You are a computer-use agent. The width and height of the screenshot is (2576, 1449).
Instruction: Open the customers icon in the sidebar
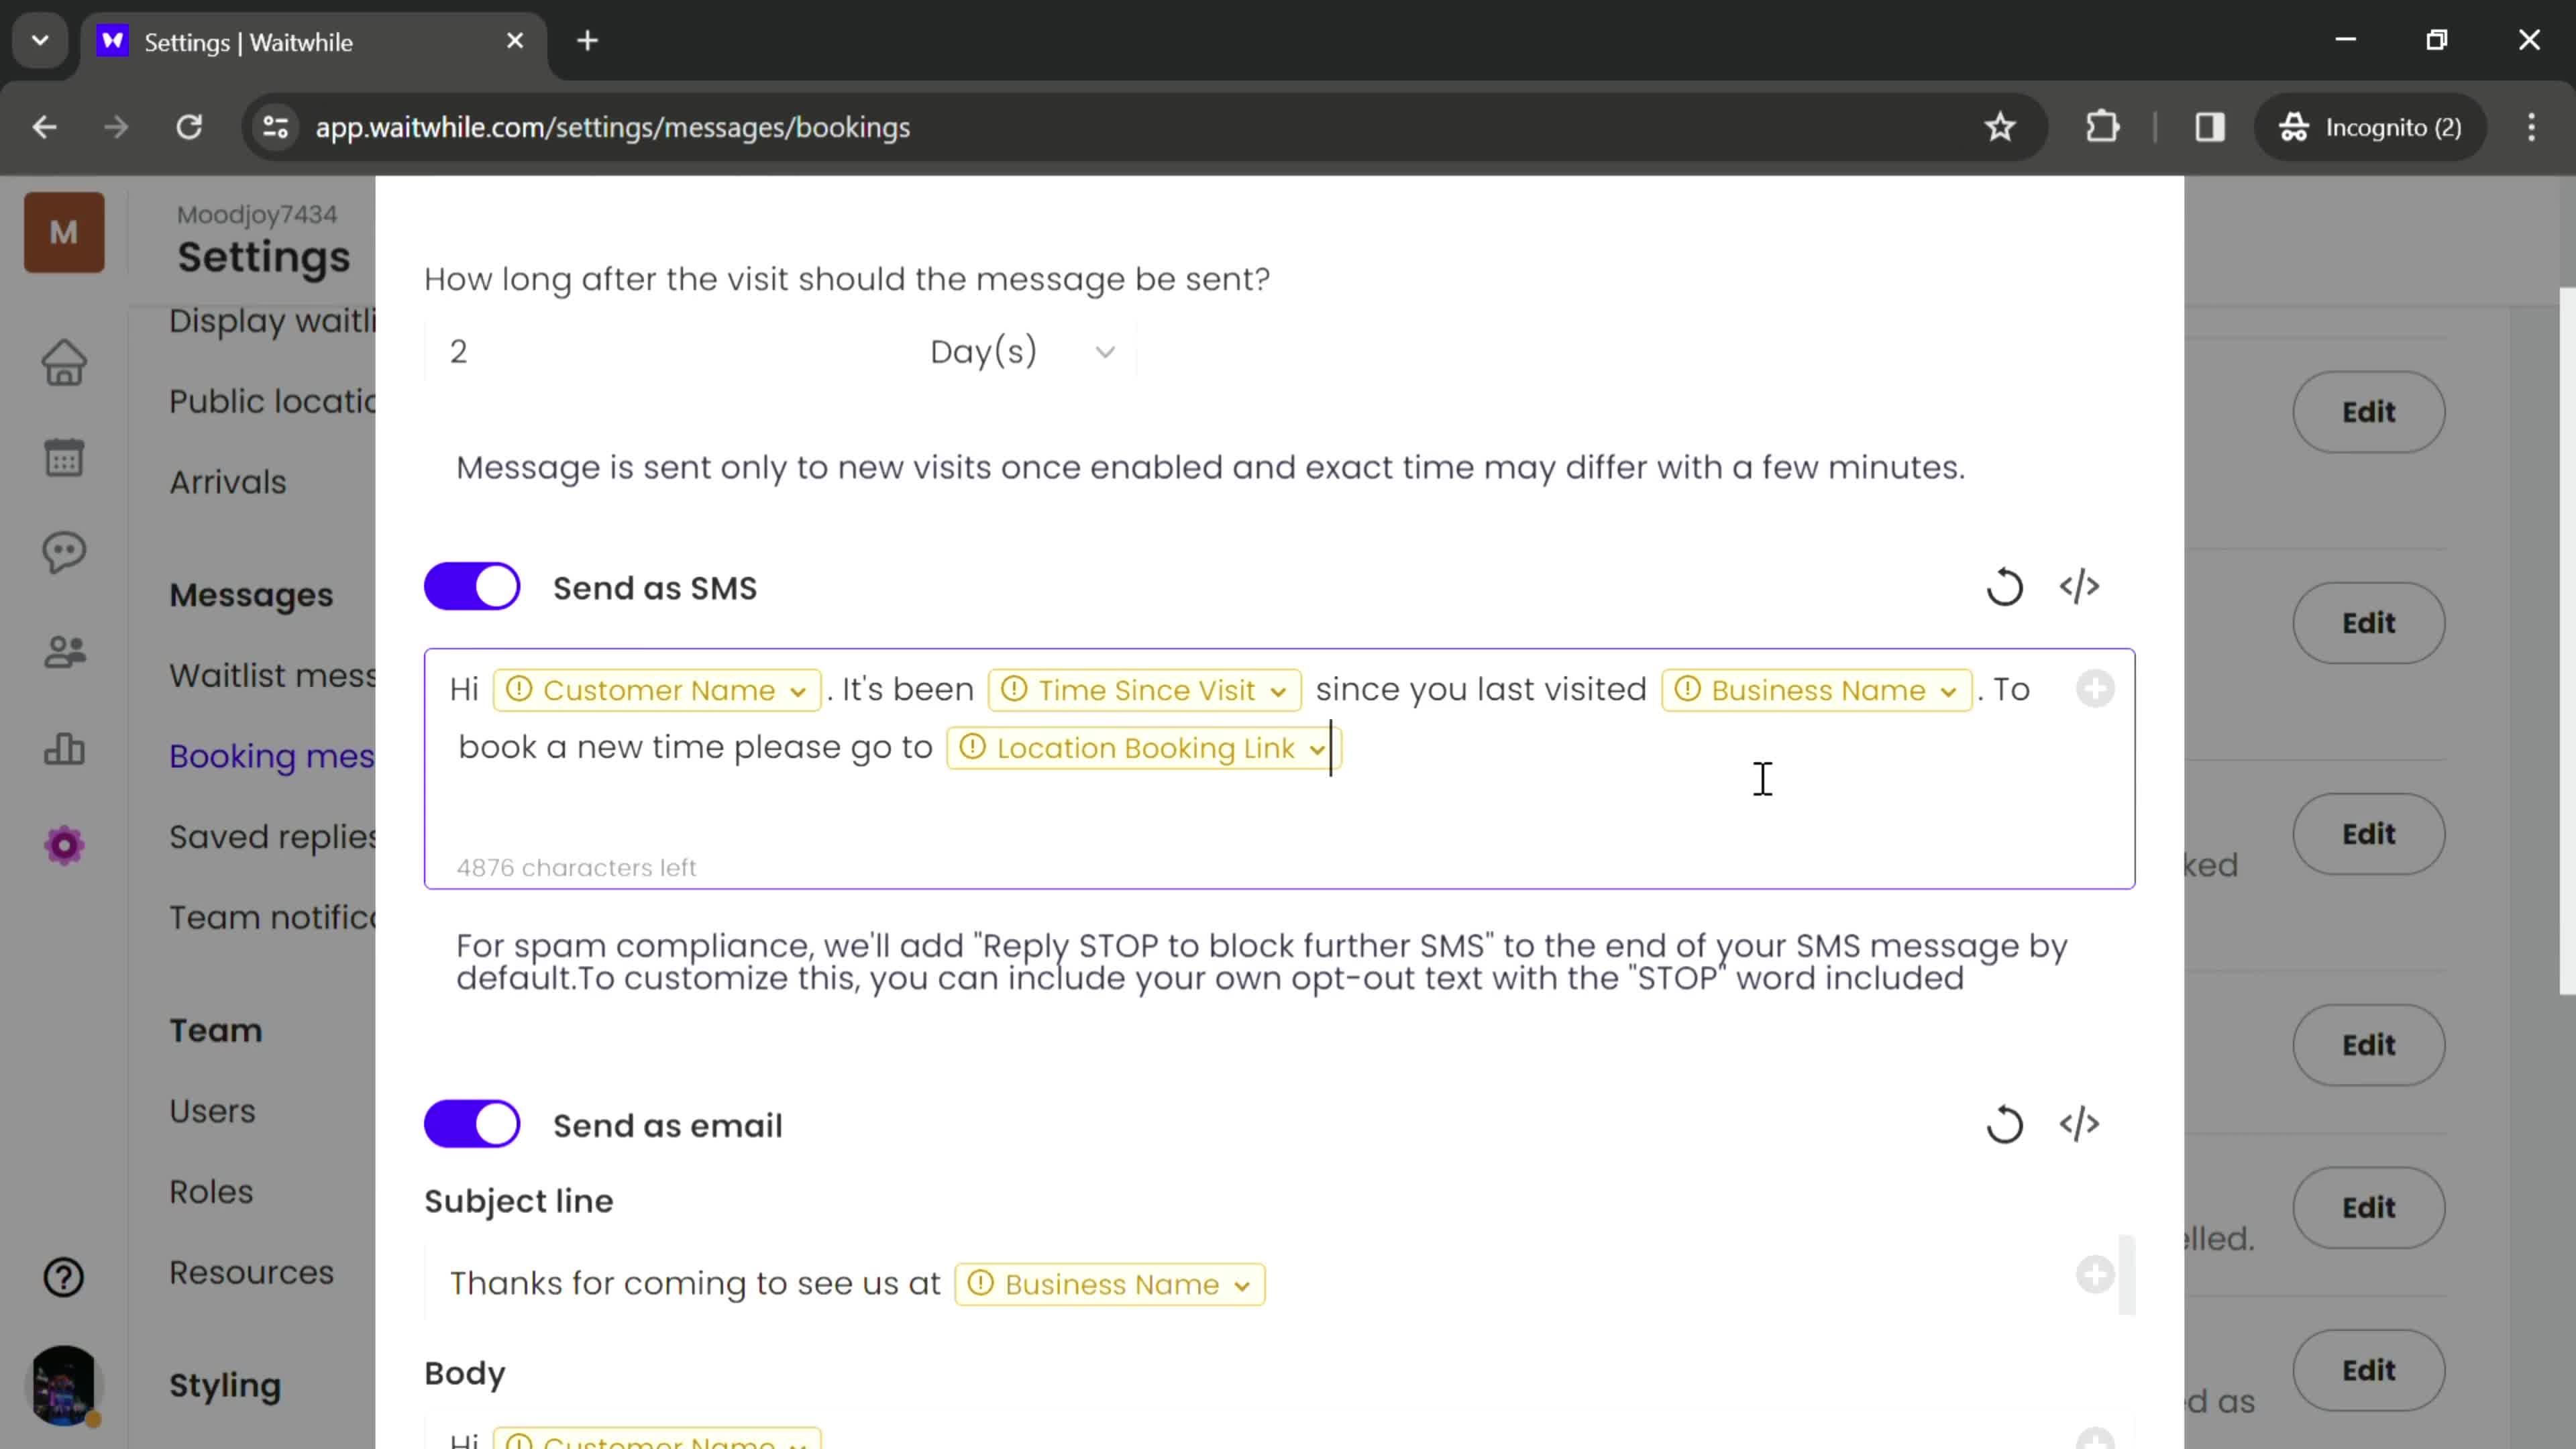point(64,652)
